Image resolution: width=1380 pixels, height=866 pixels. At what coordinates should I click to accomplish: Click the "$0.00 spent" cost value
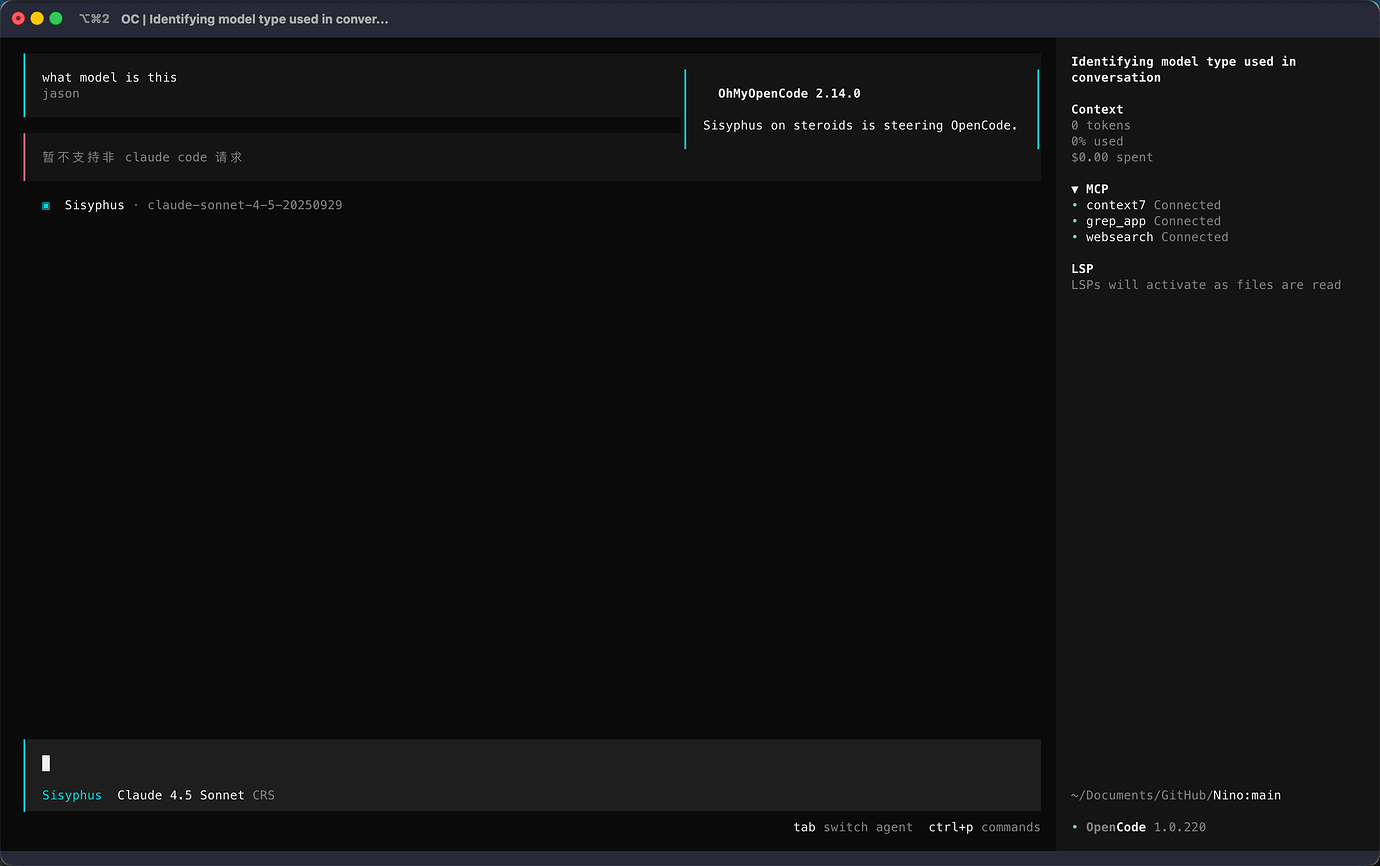coord(1112,157)
